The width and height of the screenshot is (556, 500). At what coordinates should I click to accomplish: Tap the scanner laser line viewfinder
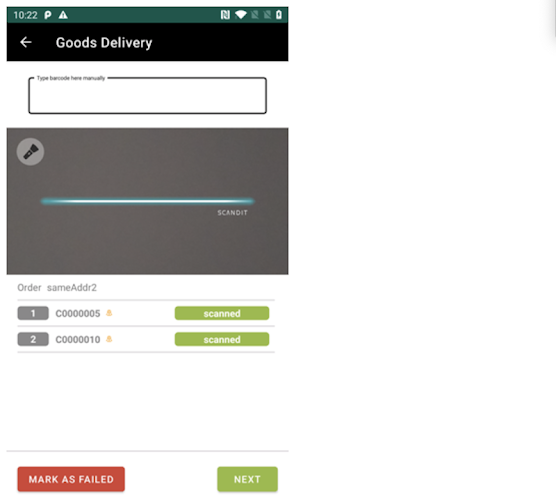click(x=148, y=201)
